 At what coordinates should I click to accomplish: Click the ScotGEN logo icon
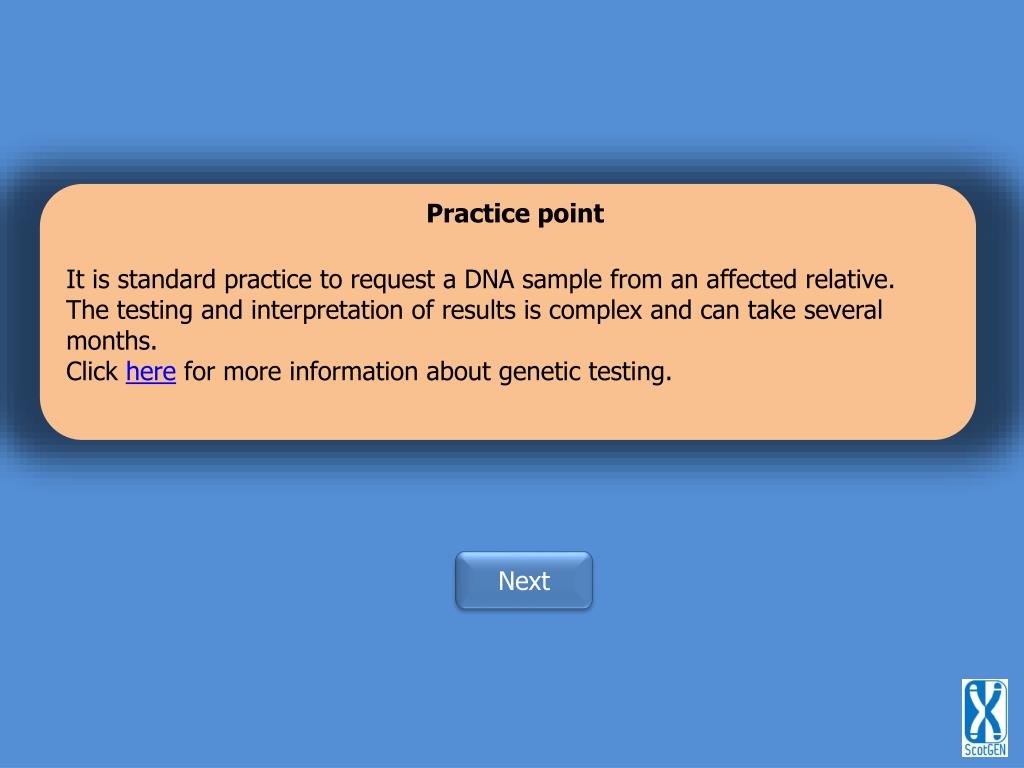pyautogui.click(x=984, y=718)
